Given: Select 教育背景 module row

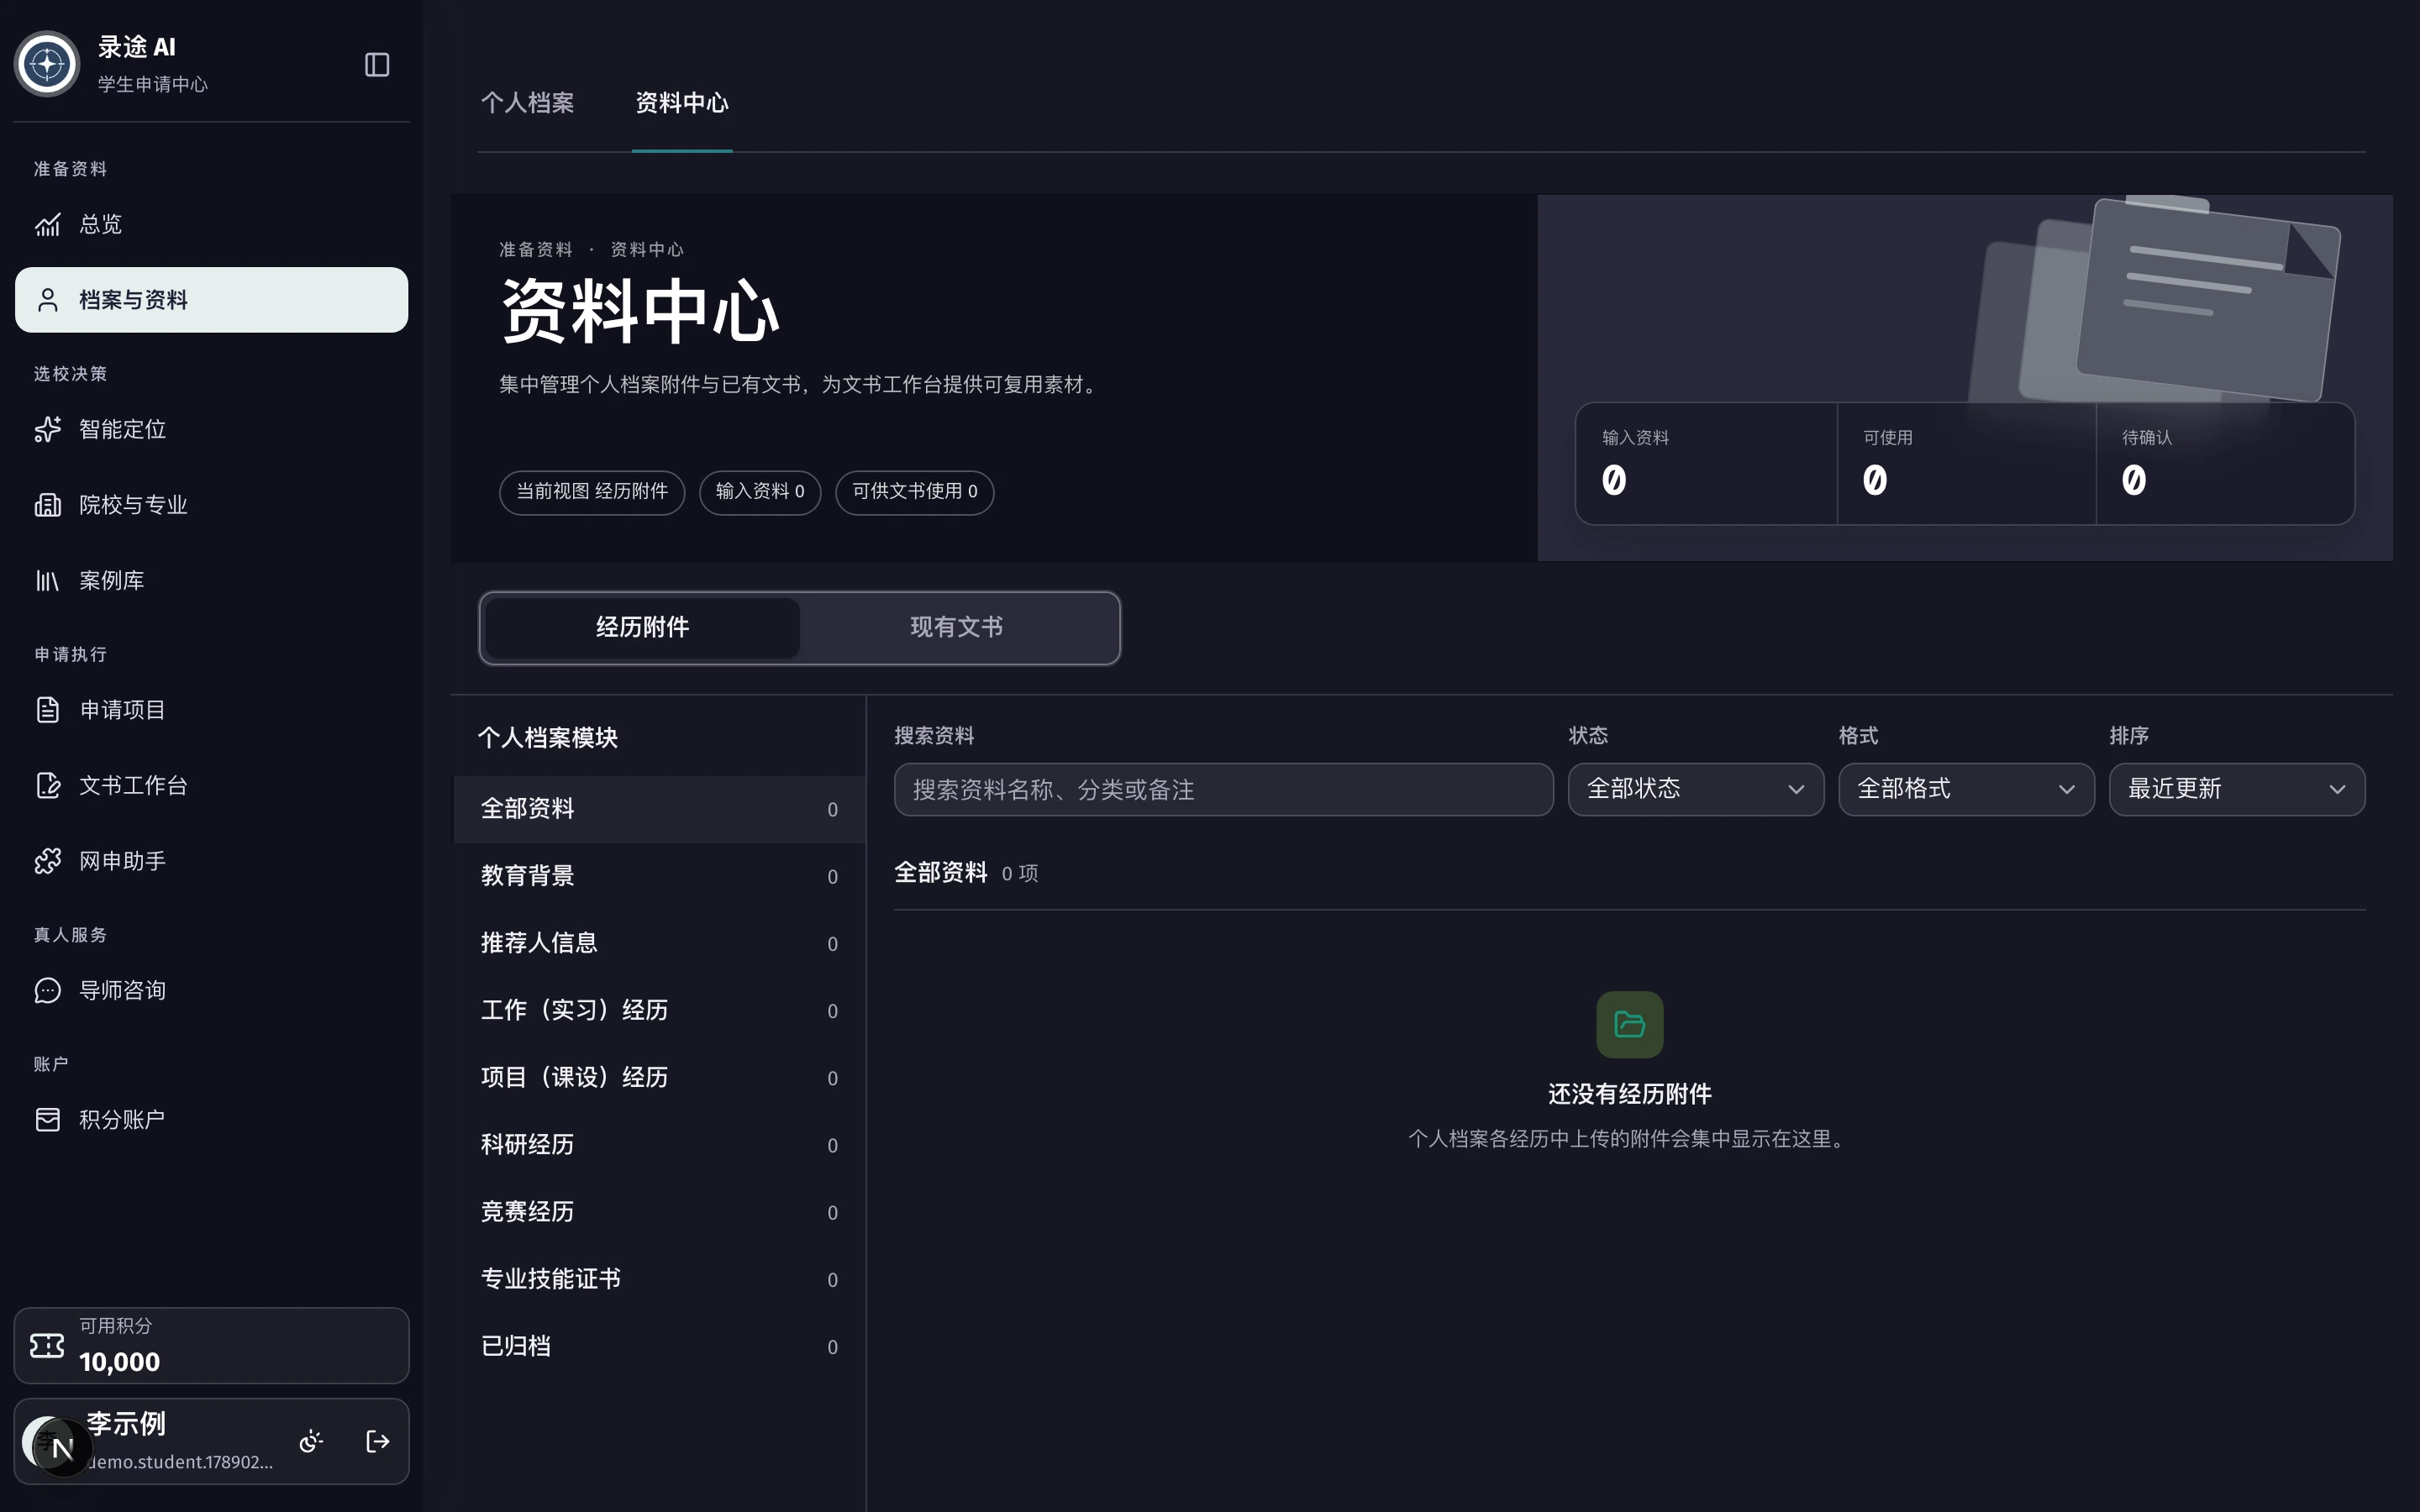Looking at the screenshot, I should (659, 876).
